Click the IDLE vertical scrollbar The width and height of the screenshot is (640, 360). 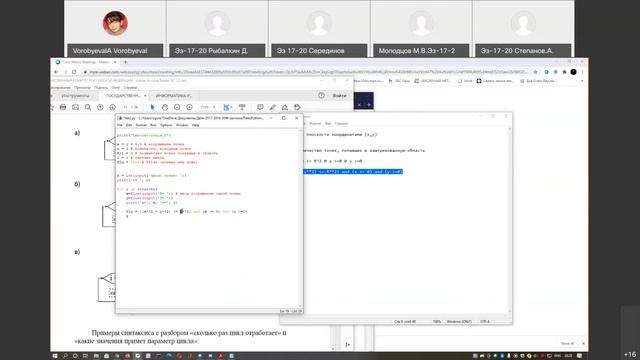(x=301, y=218)
